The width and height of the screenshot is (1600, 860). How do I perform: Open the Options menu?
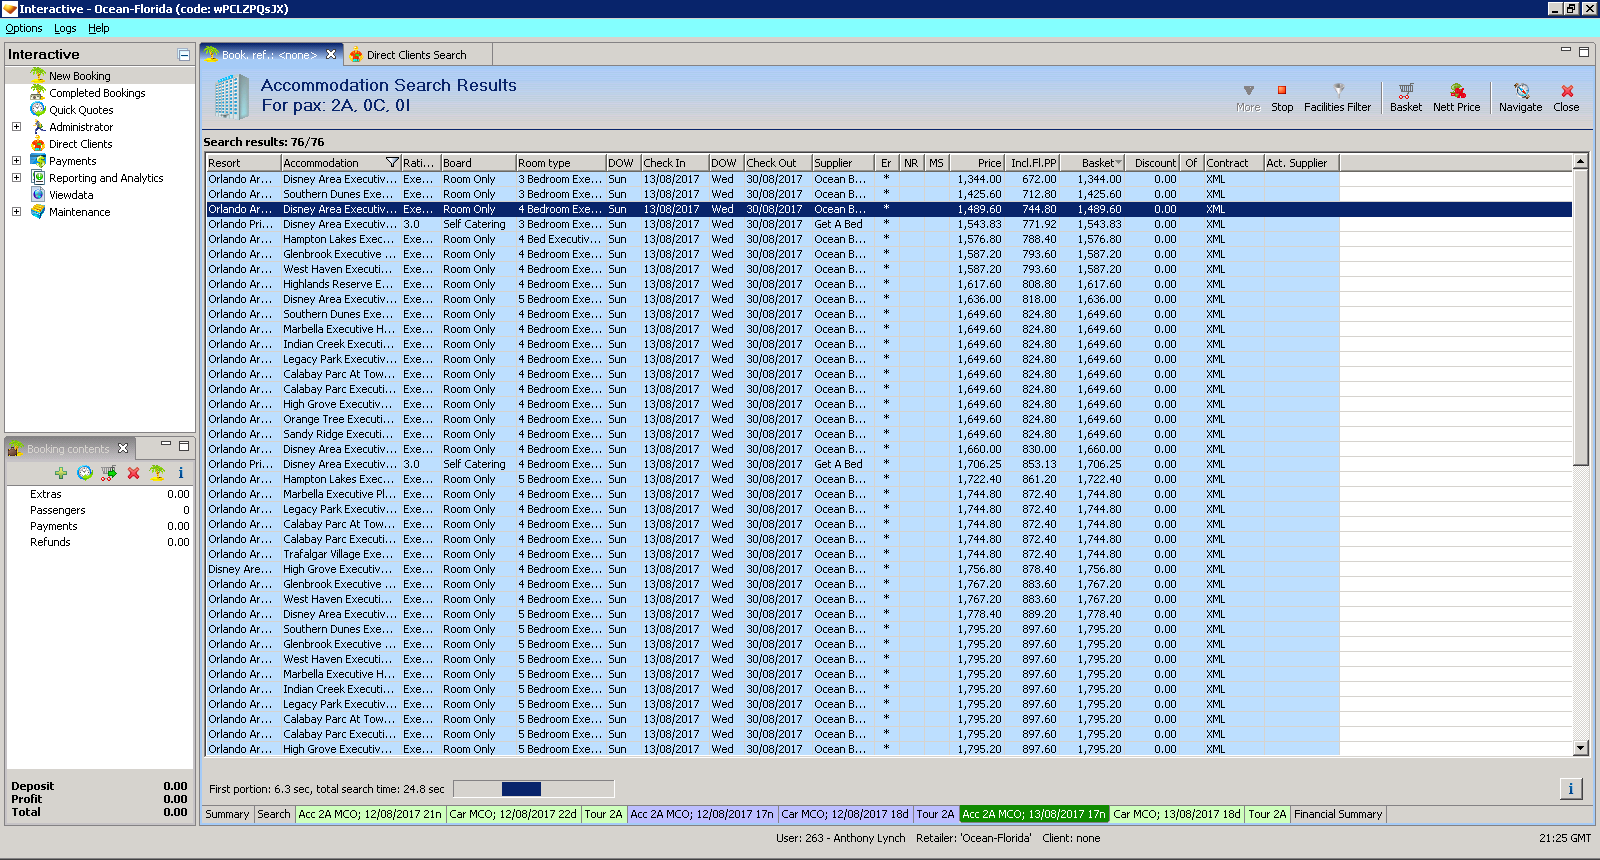point(24,28)
